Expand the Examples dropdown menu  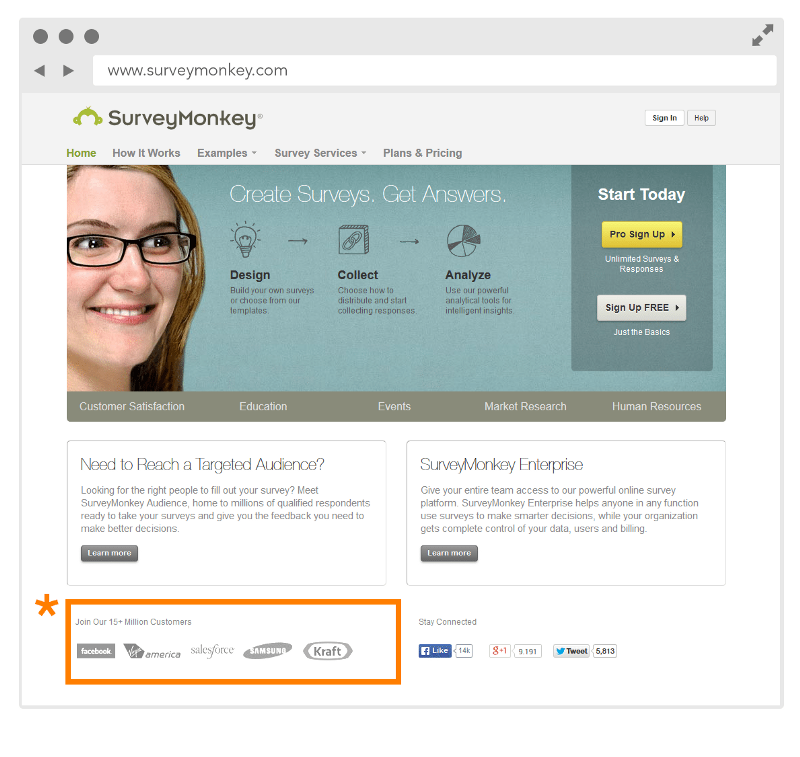[227, 153]
